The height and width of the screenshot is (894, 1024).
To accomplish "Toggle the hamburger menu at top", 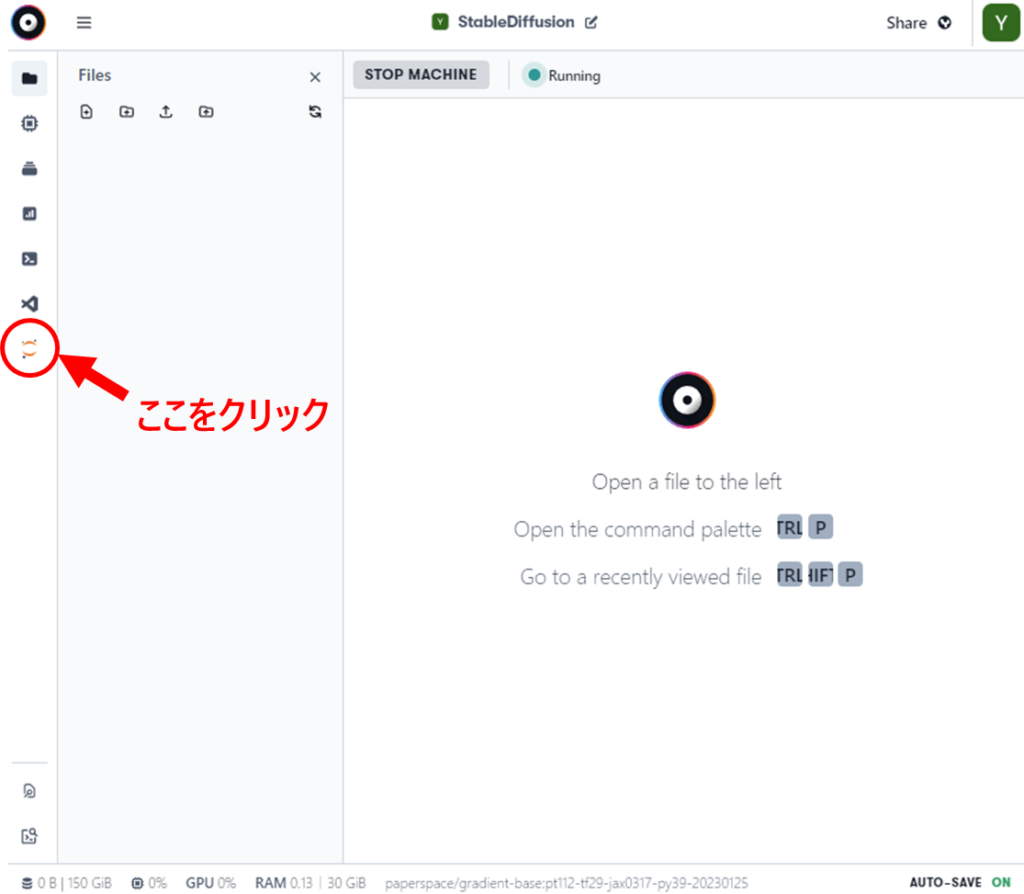I will coord(84,23).
